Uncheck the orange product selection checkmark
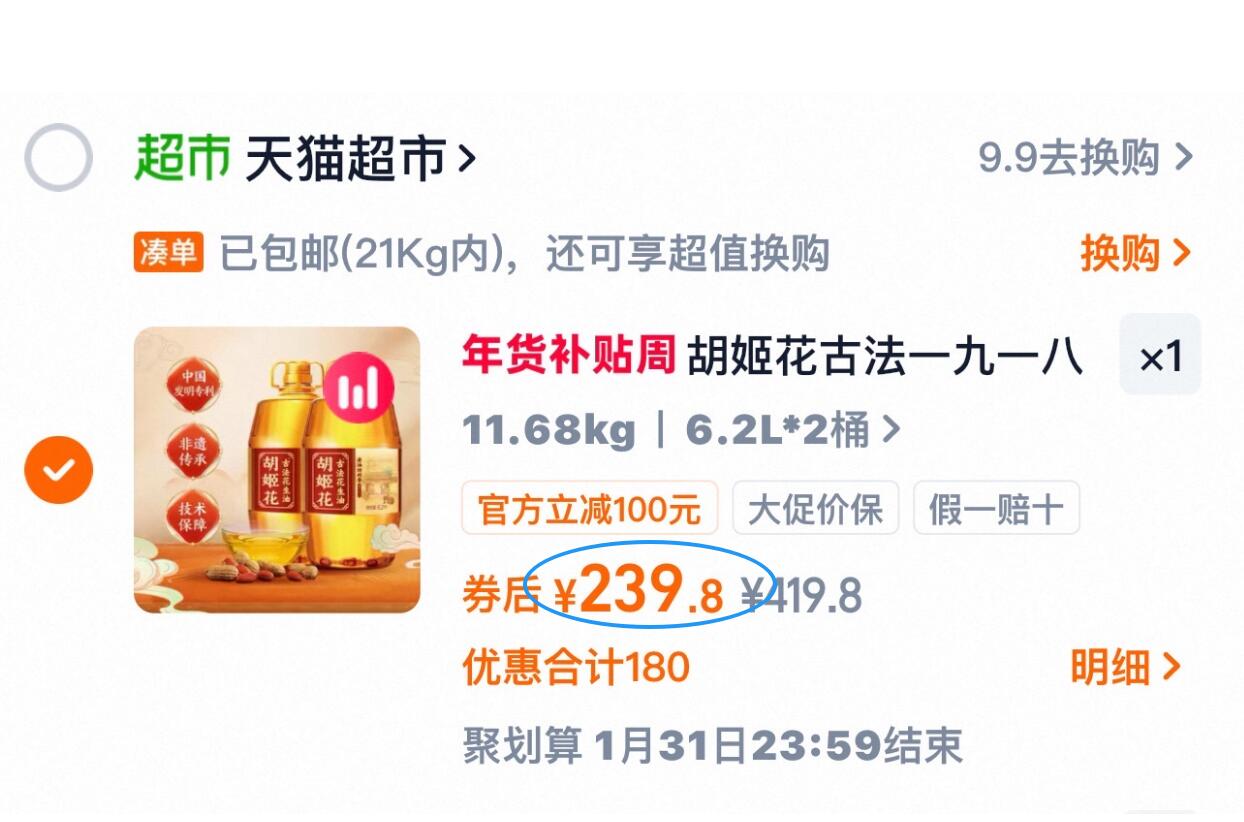Screen dimensions: 1244x822 click(x=58, y=470)
